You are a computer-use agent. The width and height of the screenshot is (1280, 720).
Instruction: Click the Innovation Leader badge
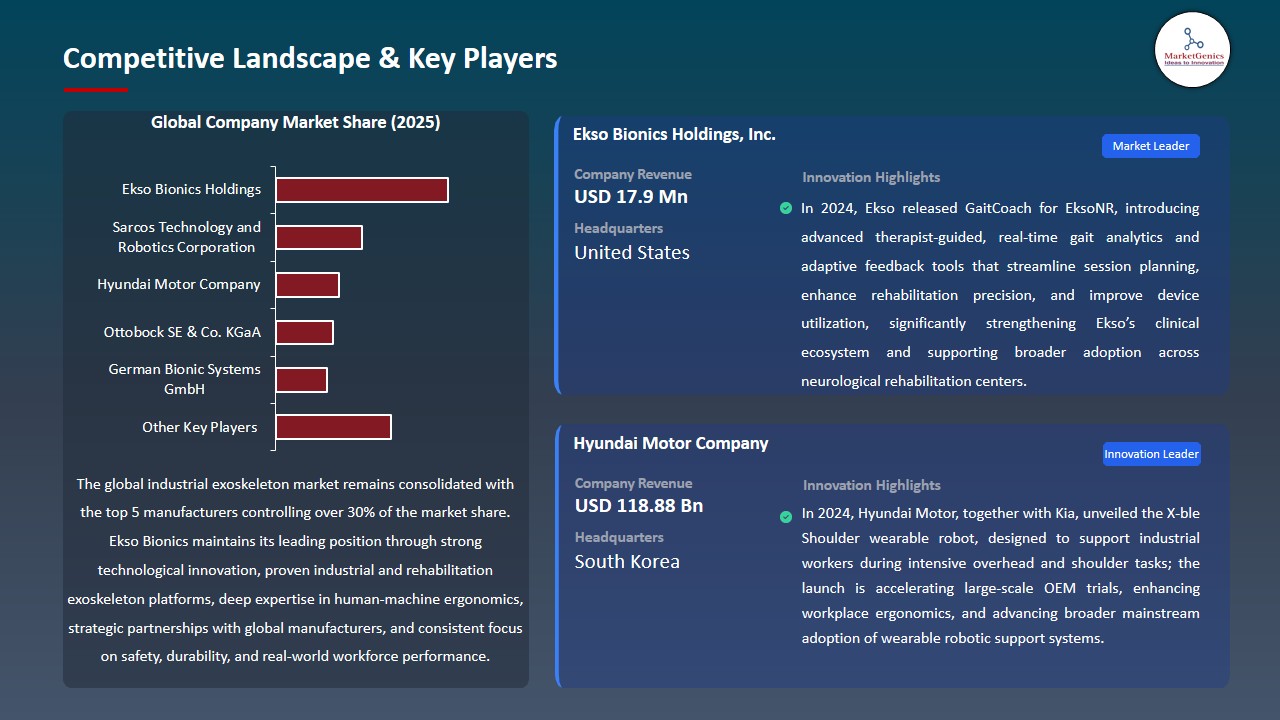pos(1151,453)
